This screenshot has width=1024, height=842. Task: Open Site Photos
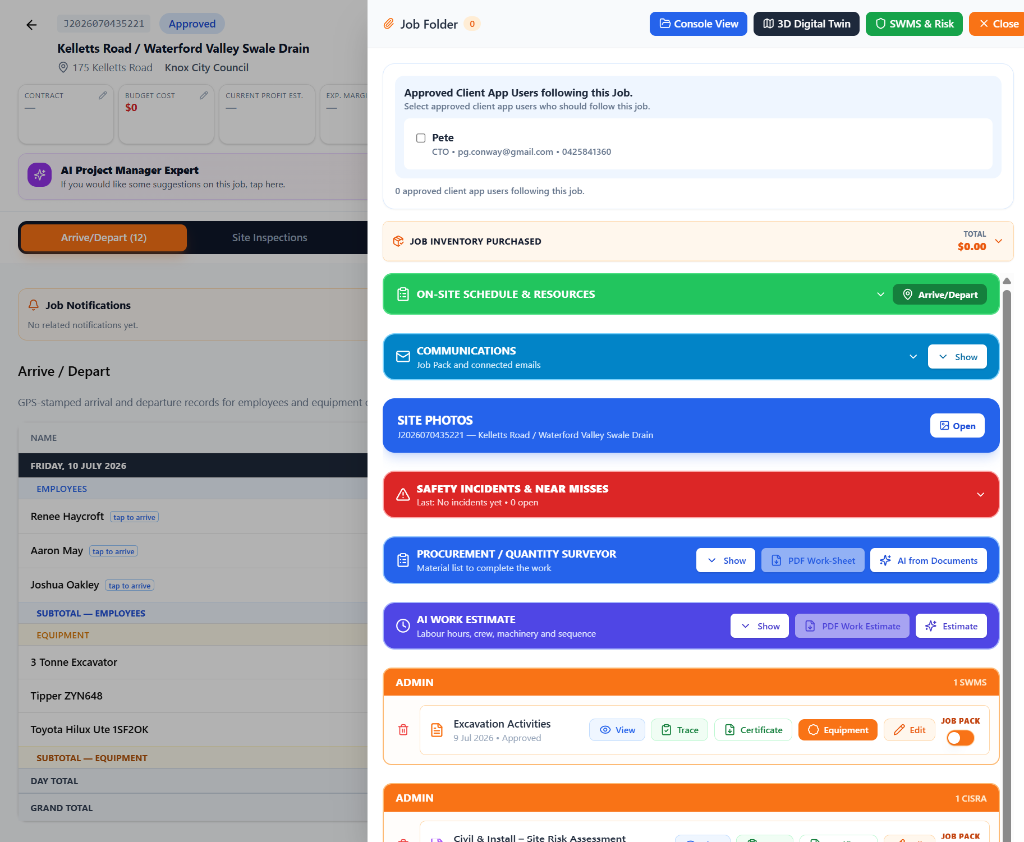(957, 426)
